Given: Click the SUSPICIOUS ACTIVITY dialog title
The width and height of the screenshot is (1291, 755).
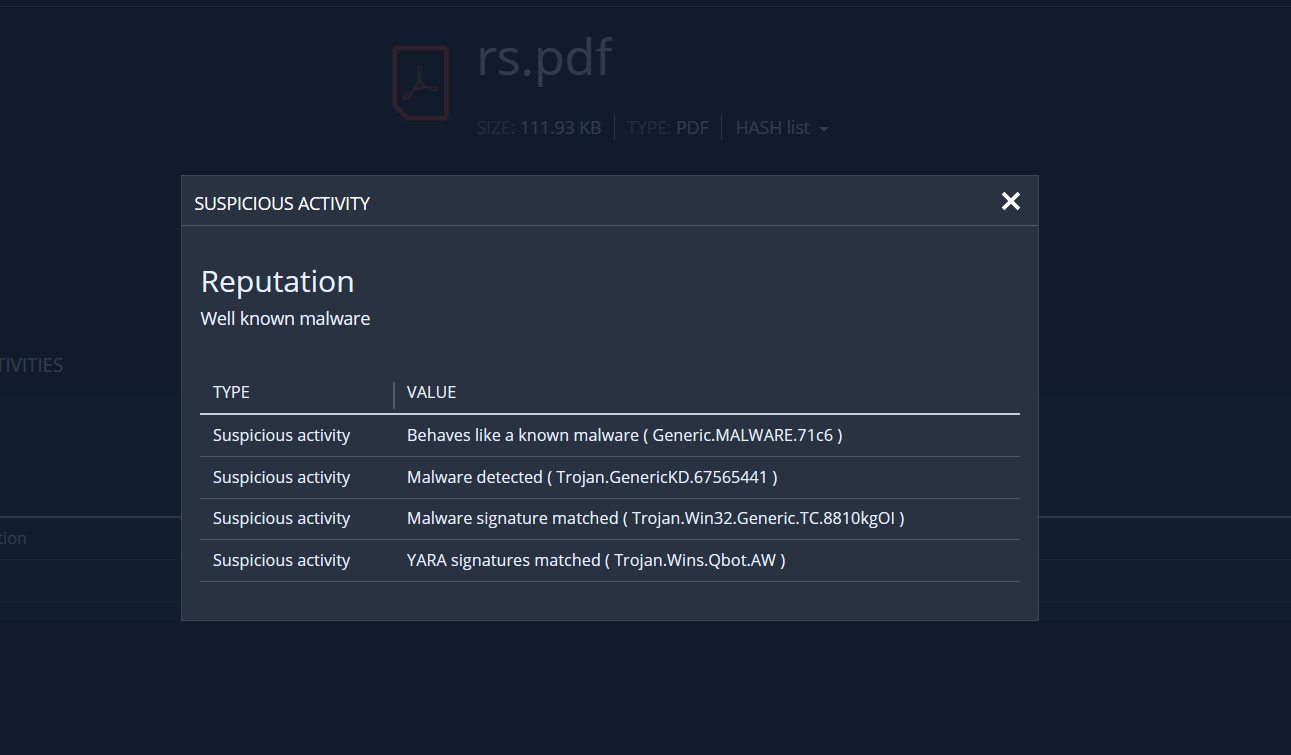Looking at the screenshot, I should 282,203.
